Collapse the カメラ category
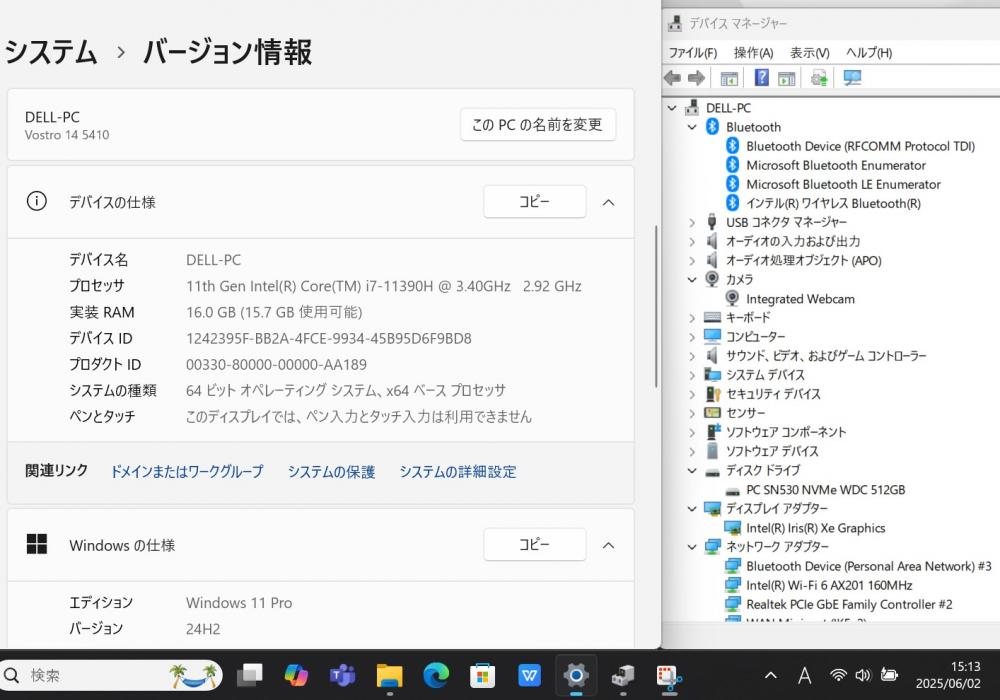 [x=692, y=280]
